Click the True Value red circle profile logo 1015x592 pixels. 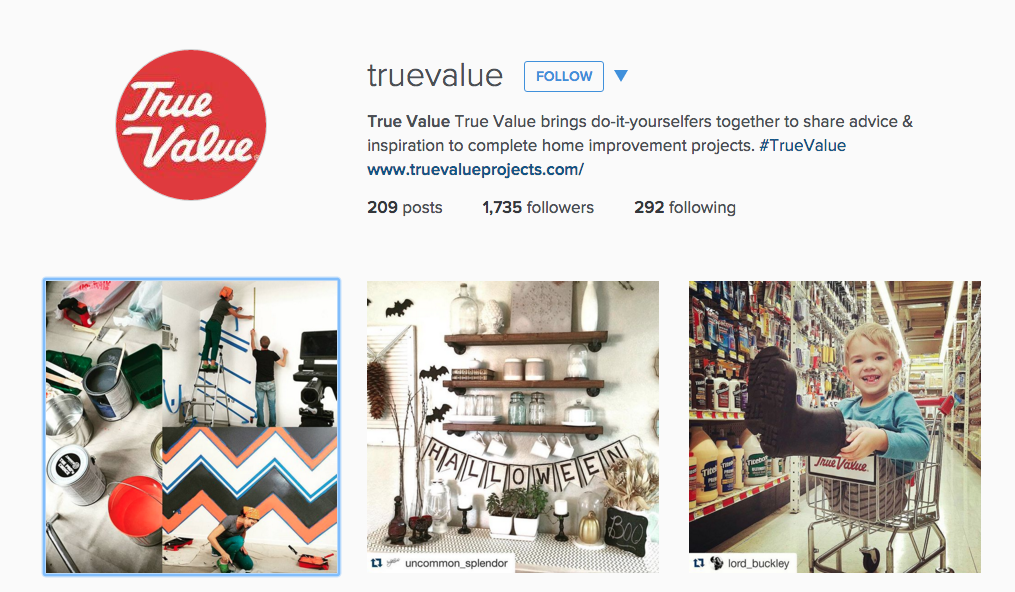[x=191, y=125]
